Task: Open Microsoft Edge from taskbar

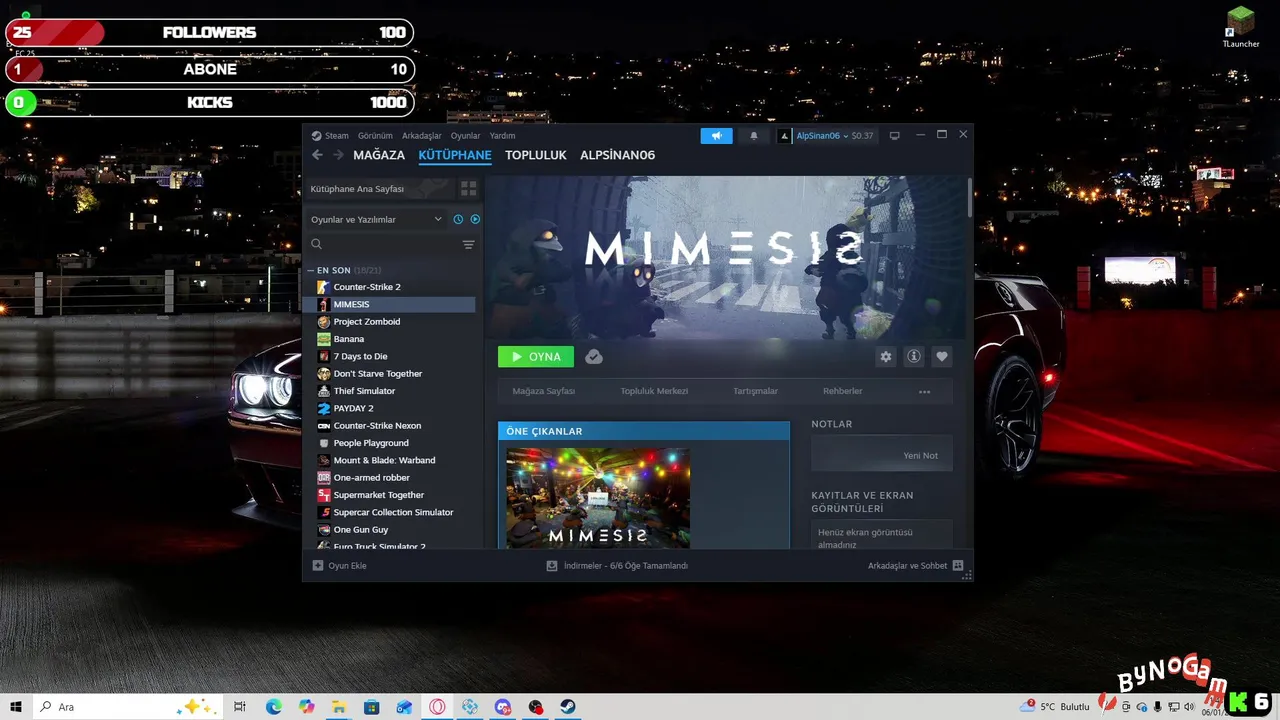Action: coord(274,707)
